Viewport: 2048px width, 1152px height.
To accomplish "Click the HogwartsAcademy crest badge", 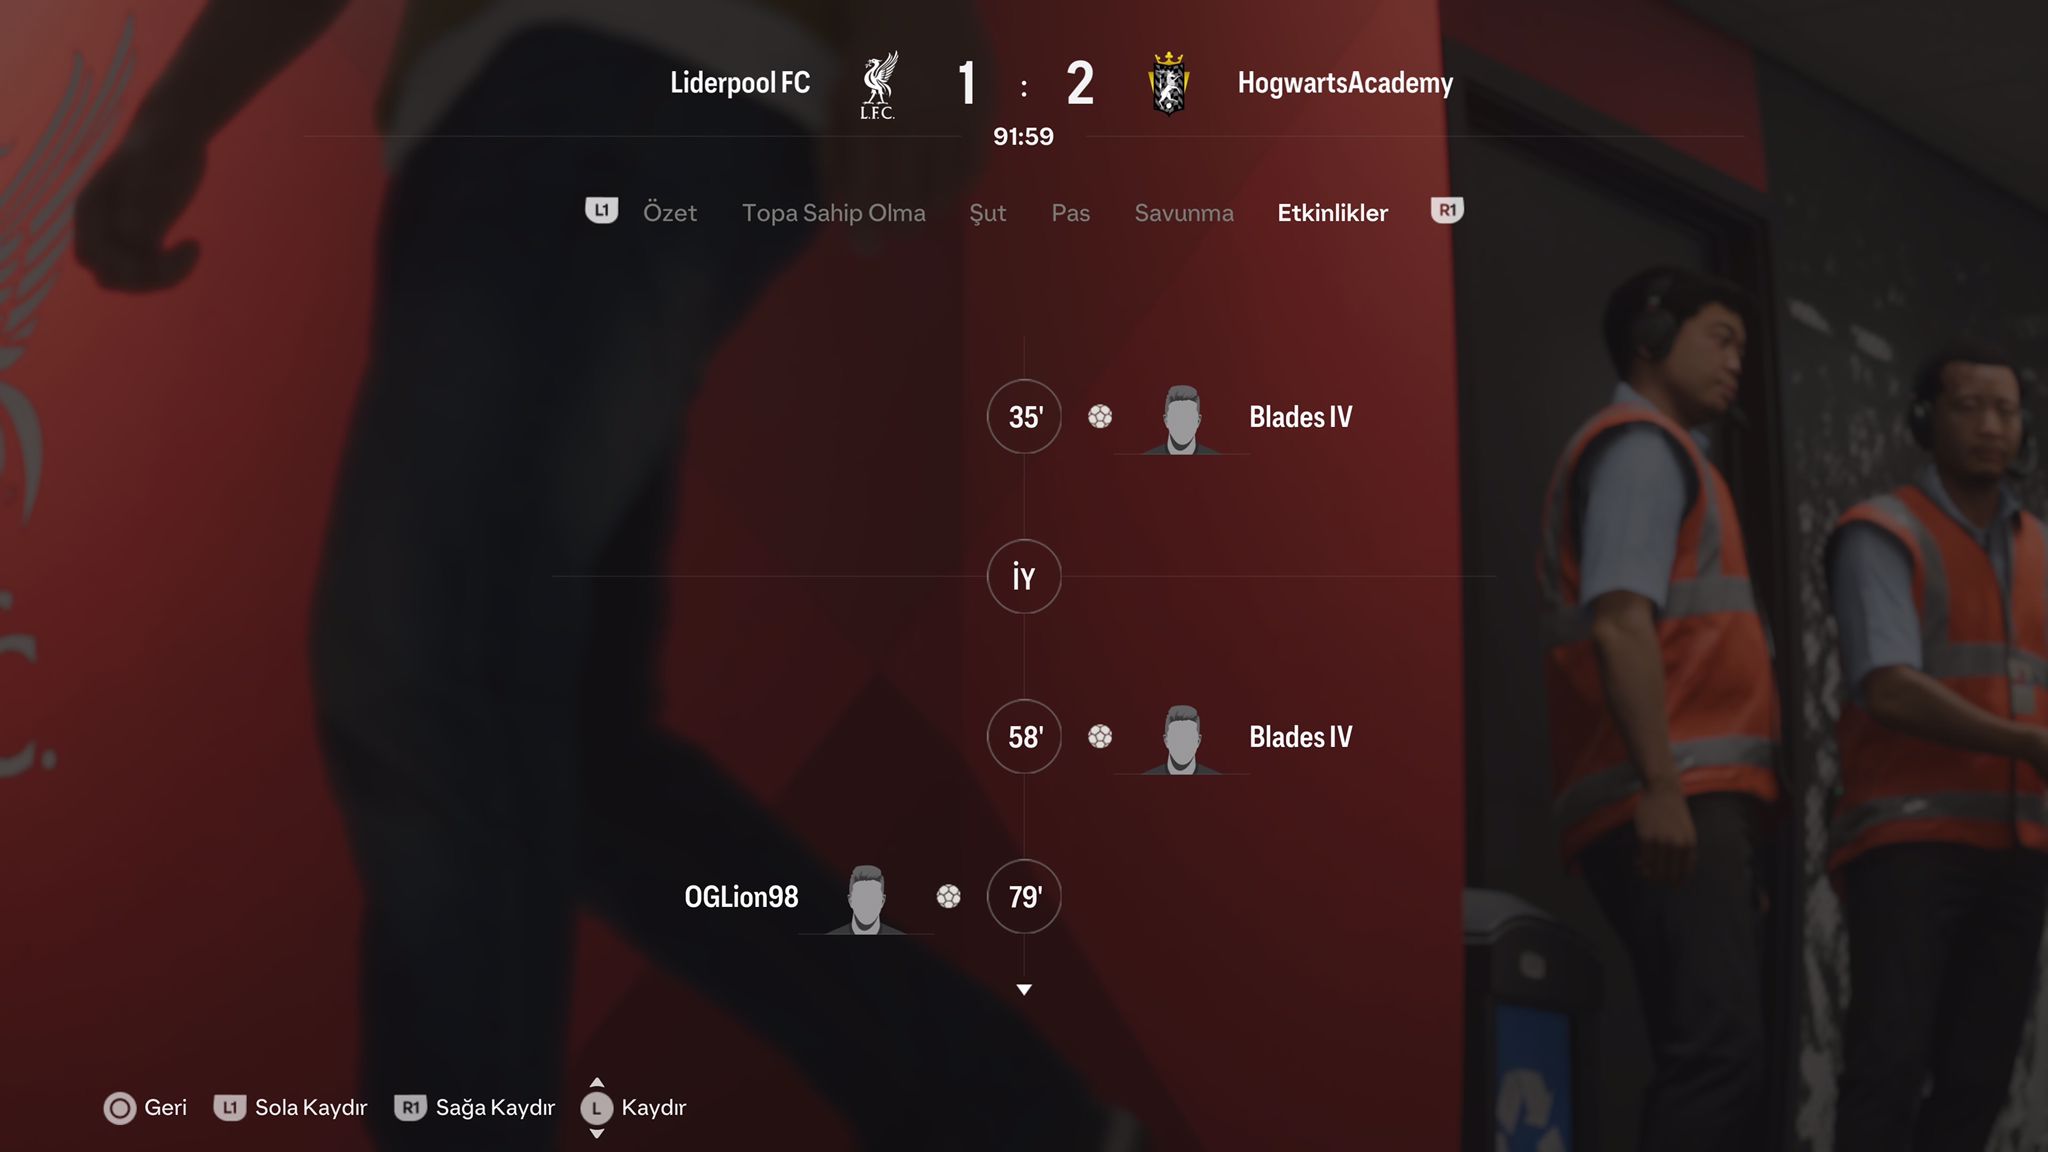I will pyautogui.click(x=1168, y=83).
